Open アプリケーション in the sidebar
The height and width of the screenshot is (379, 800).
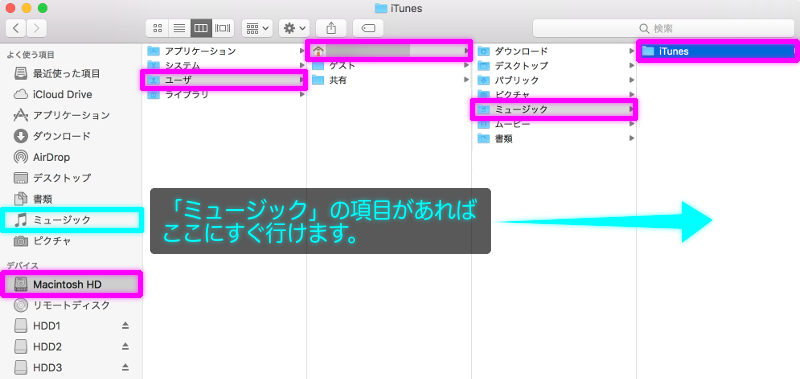(71, 115)
